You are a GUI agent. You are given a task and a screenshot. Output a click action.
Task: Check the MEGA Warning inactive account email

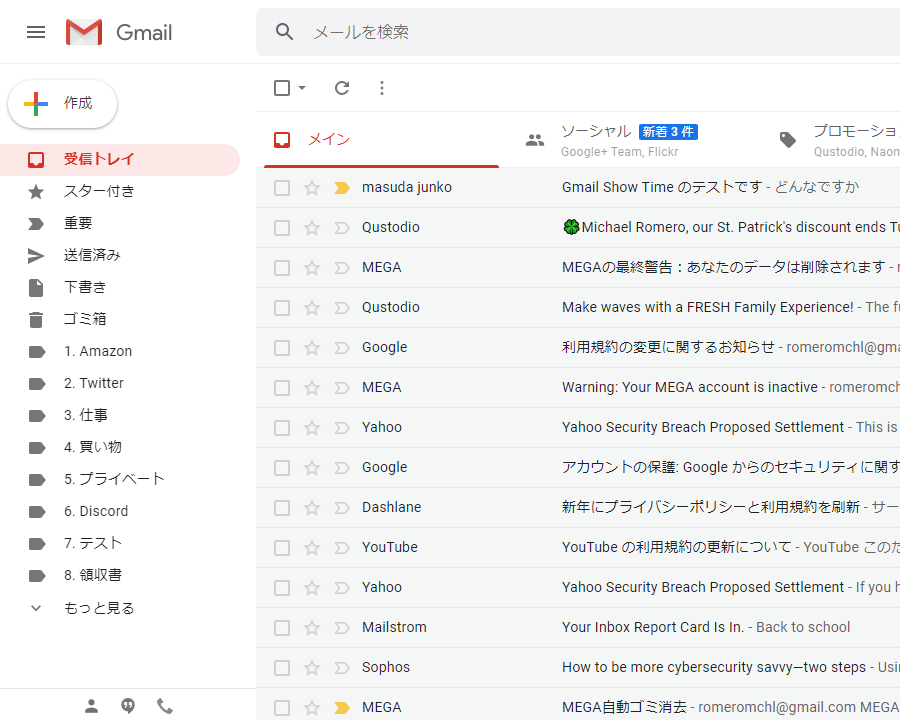pos(282,388)
